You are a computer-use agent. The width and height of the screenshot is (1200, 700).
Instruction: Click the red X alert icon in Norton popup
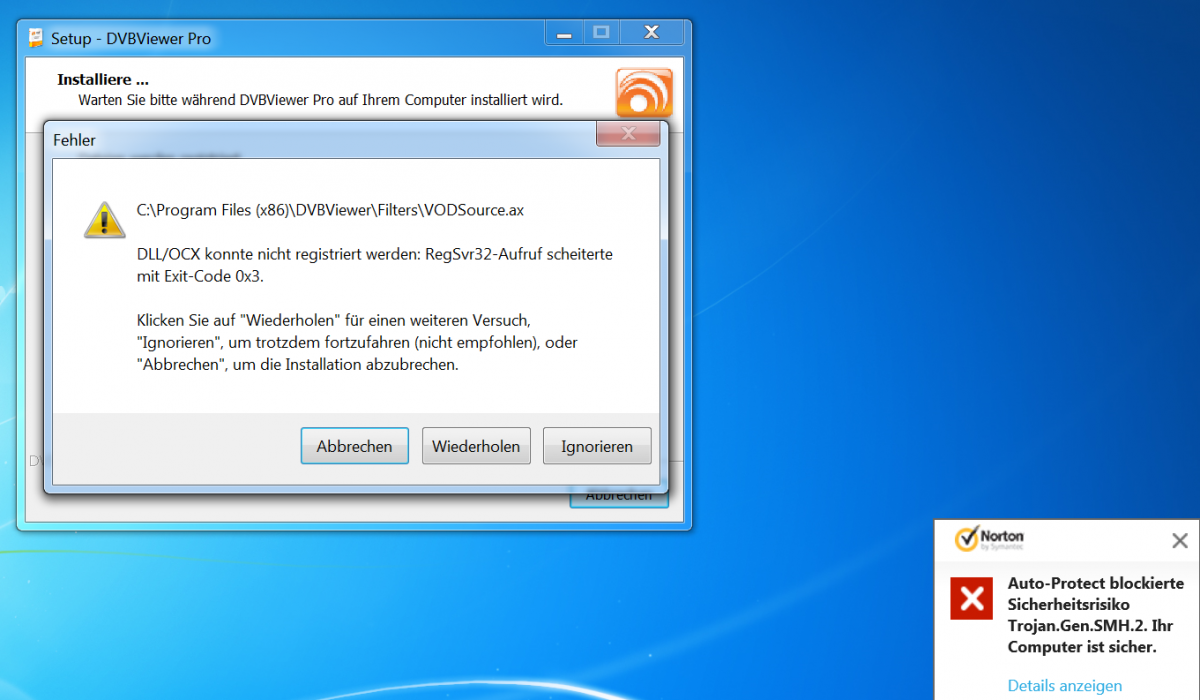click(971, 598)
